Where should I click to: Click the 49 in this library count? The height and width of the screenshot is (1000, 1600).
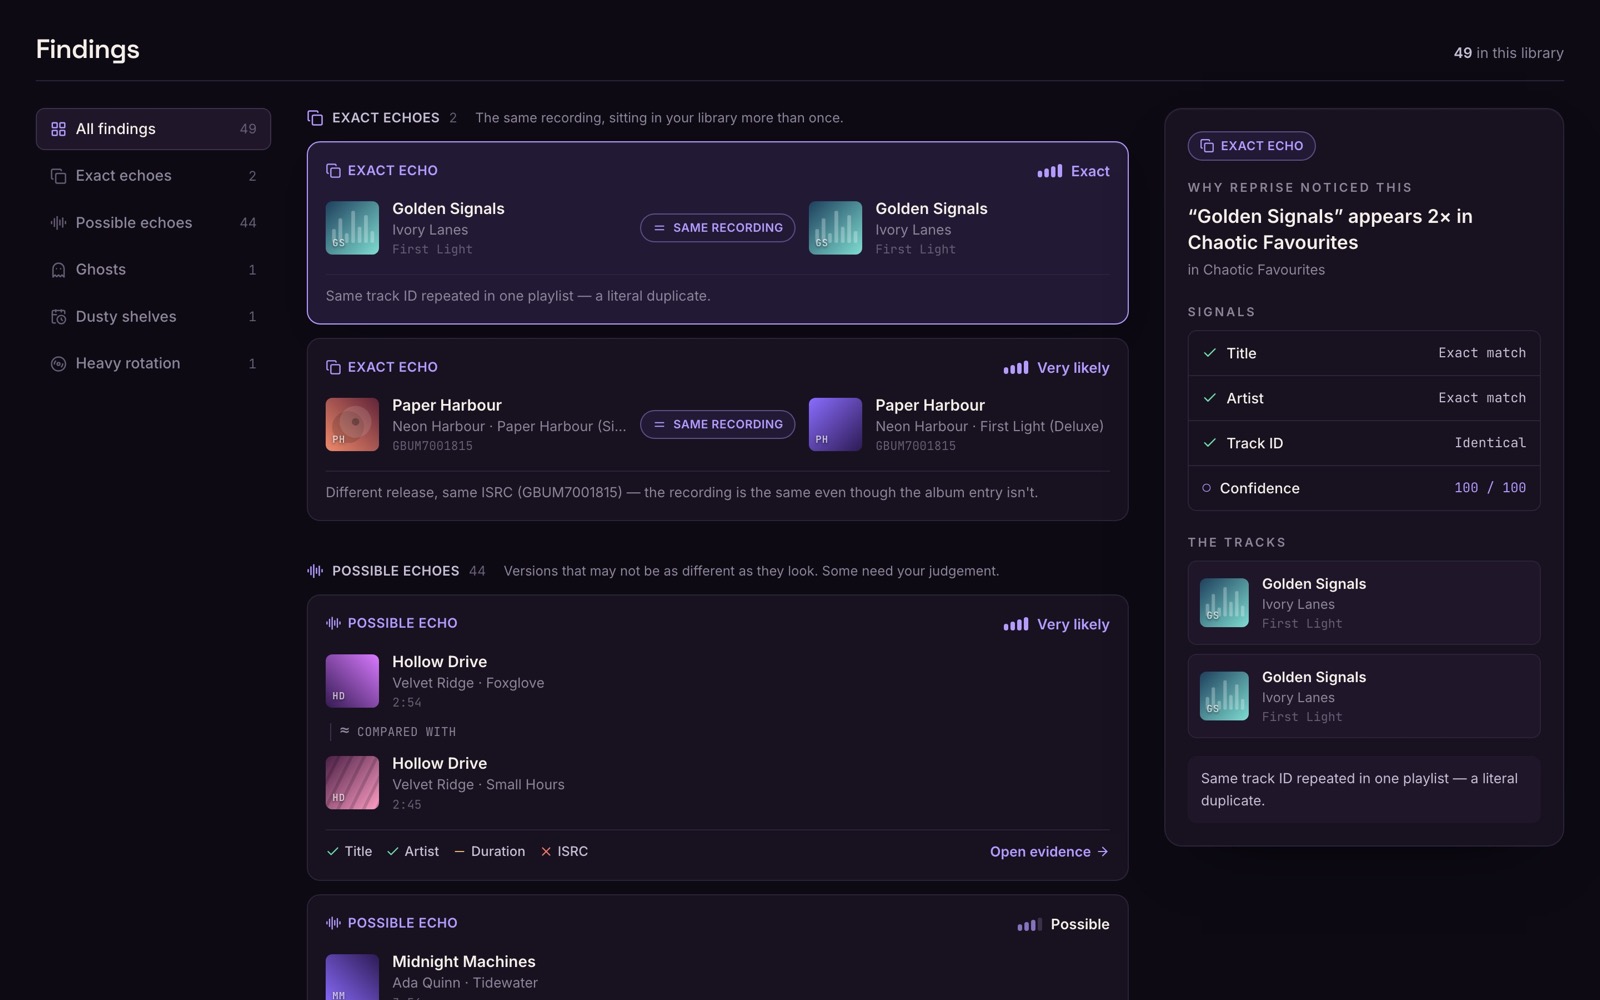click(1508, 53)
